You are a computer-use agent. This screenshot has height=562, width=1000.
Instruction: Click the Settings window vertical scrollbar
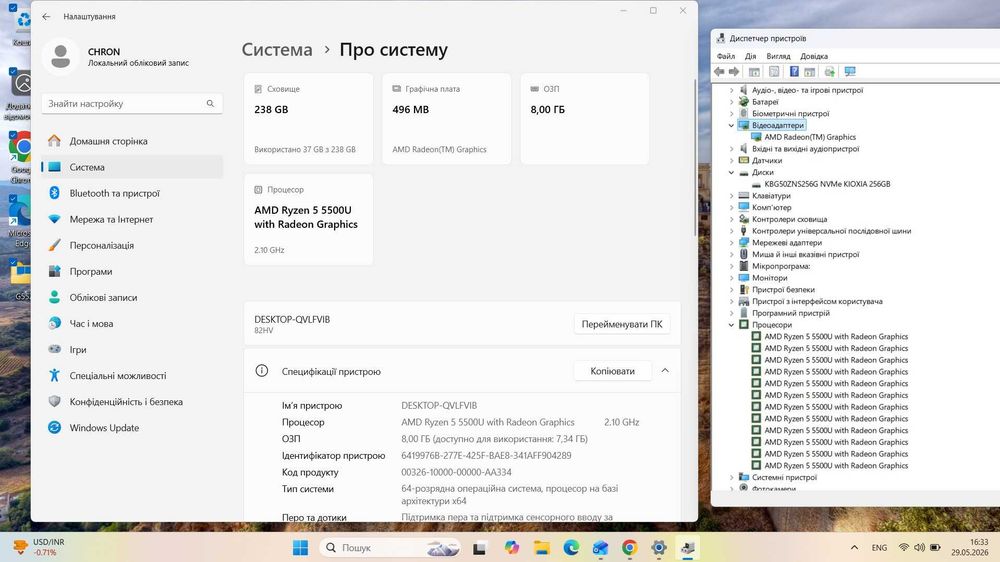695,158
